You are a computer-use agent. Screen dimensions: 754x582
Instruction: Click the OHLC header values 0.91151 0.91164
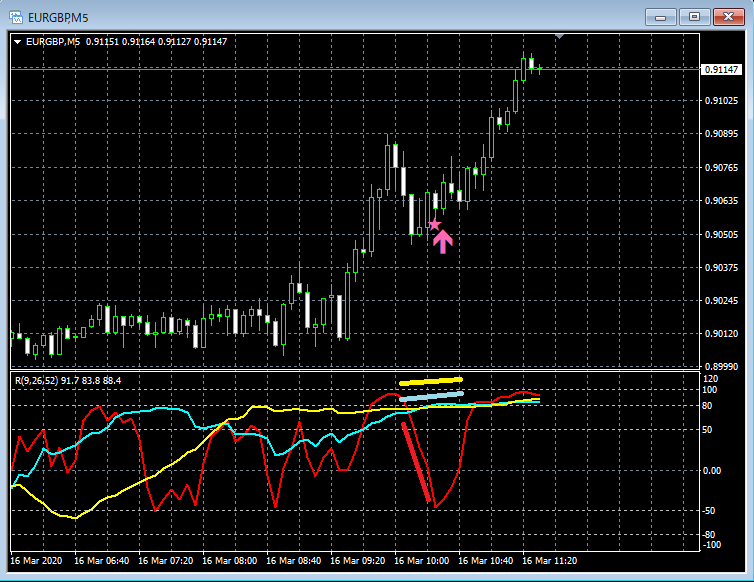tap(120, 42)
